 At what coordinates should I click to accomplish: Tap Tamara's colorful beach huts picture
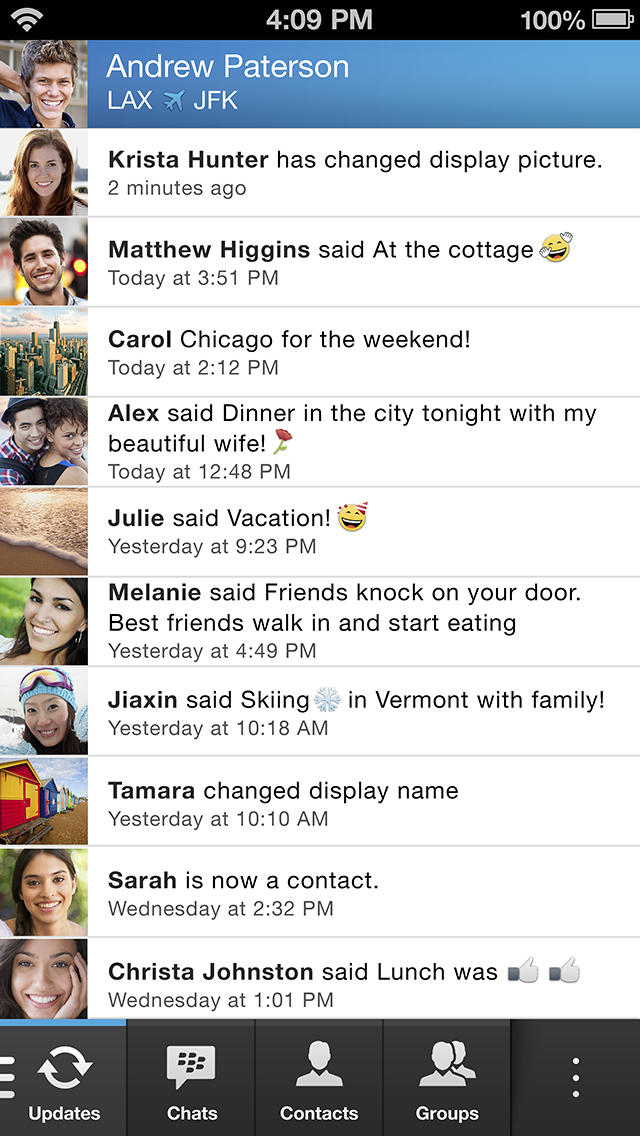click(x=44, y=802)
